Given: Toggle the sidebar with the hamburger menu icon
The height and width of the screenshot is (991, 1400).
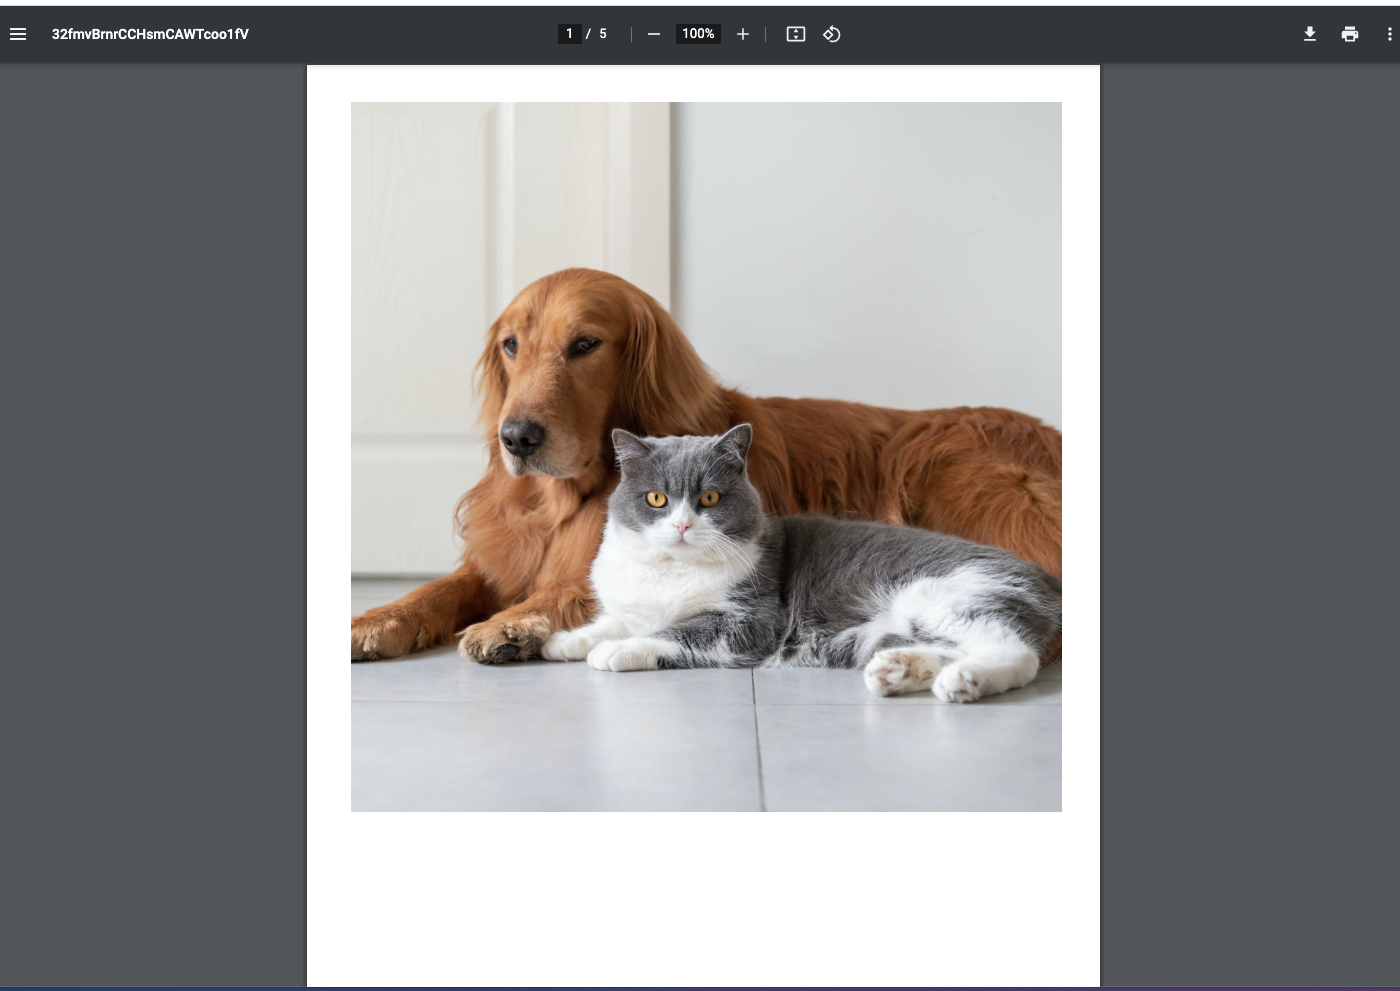Looking at the screenshot, I should point(18,34).
